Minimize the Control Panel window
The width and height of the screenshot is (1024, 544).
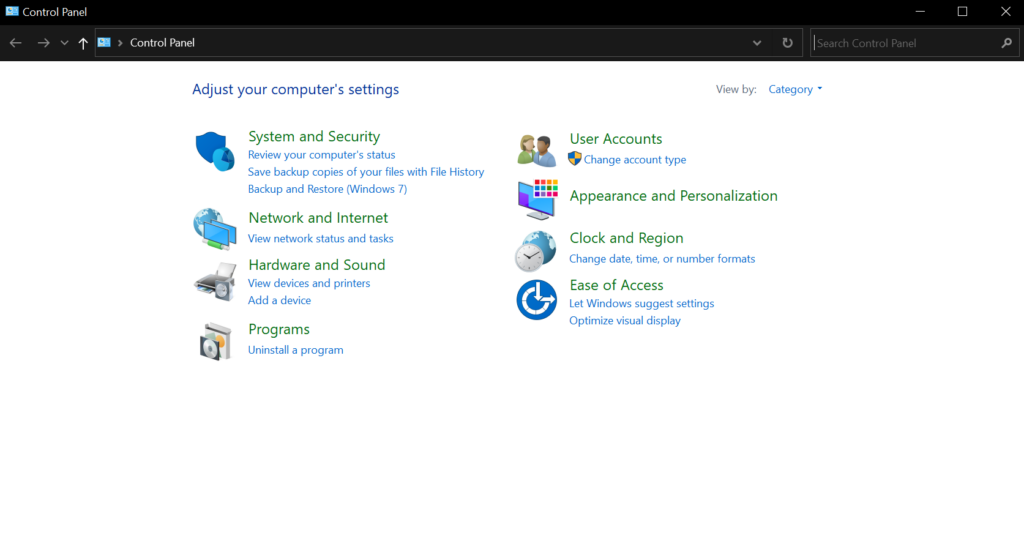point(920,12)
